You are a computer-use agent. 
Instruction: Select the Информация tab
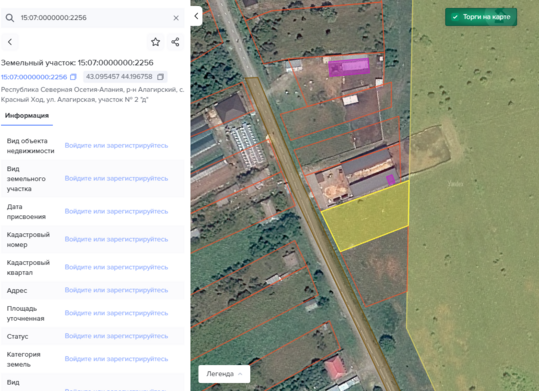(x=27, y=116)
